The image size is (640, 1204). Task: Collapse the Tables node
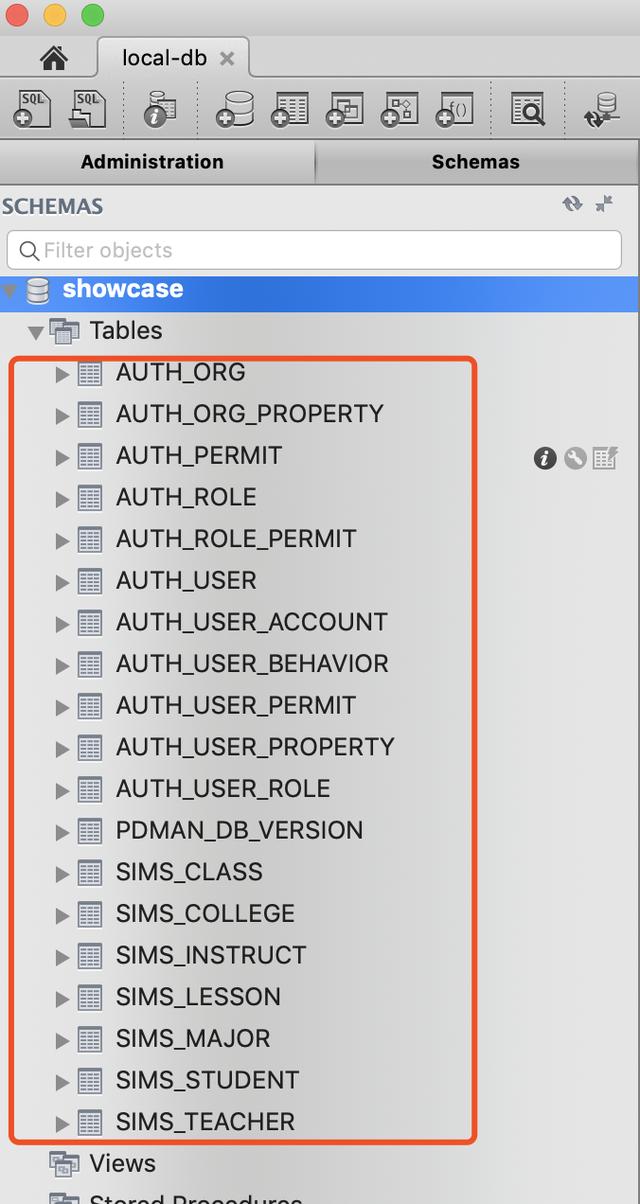pos(36,331)
